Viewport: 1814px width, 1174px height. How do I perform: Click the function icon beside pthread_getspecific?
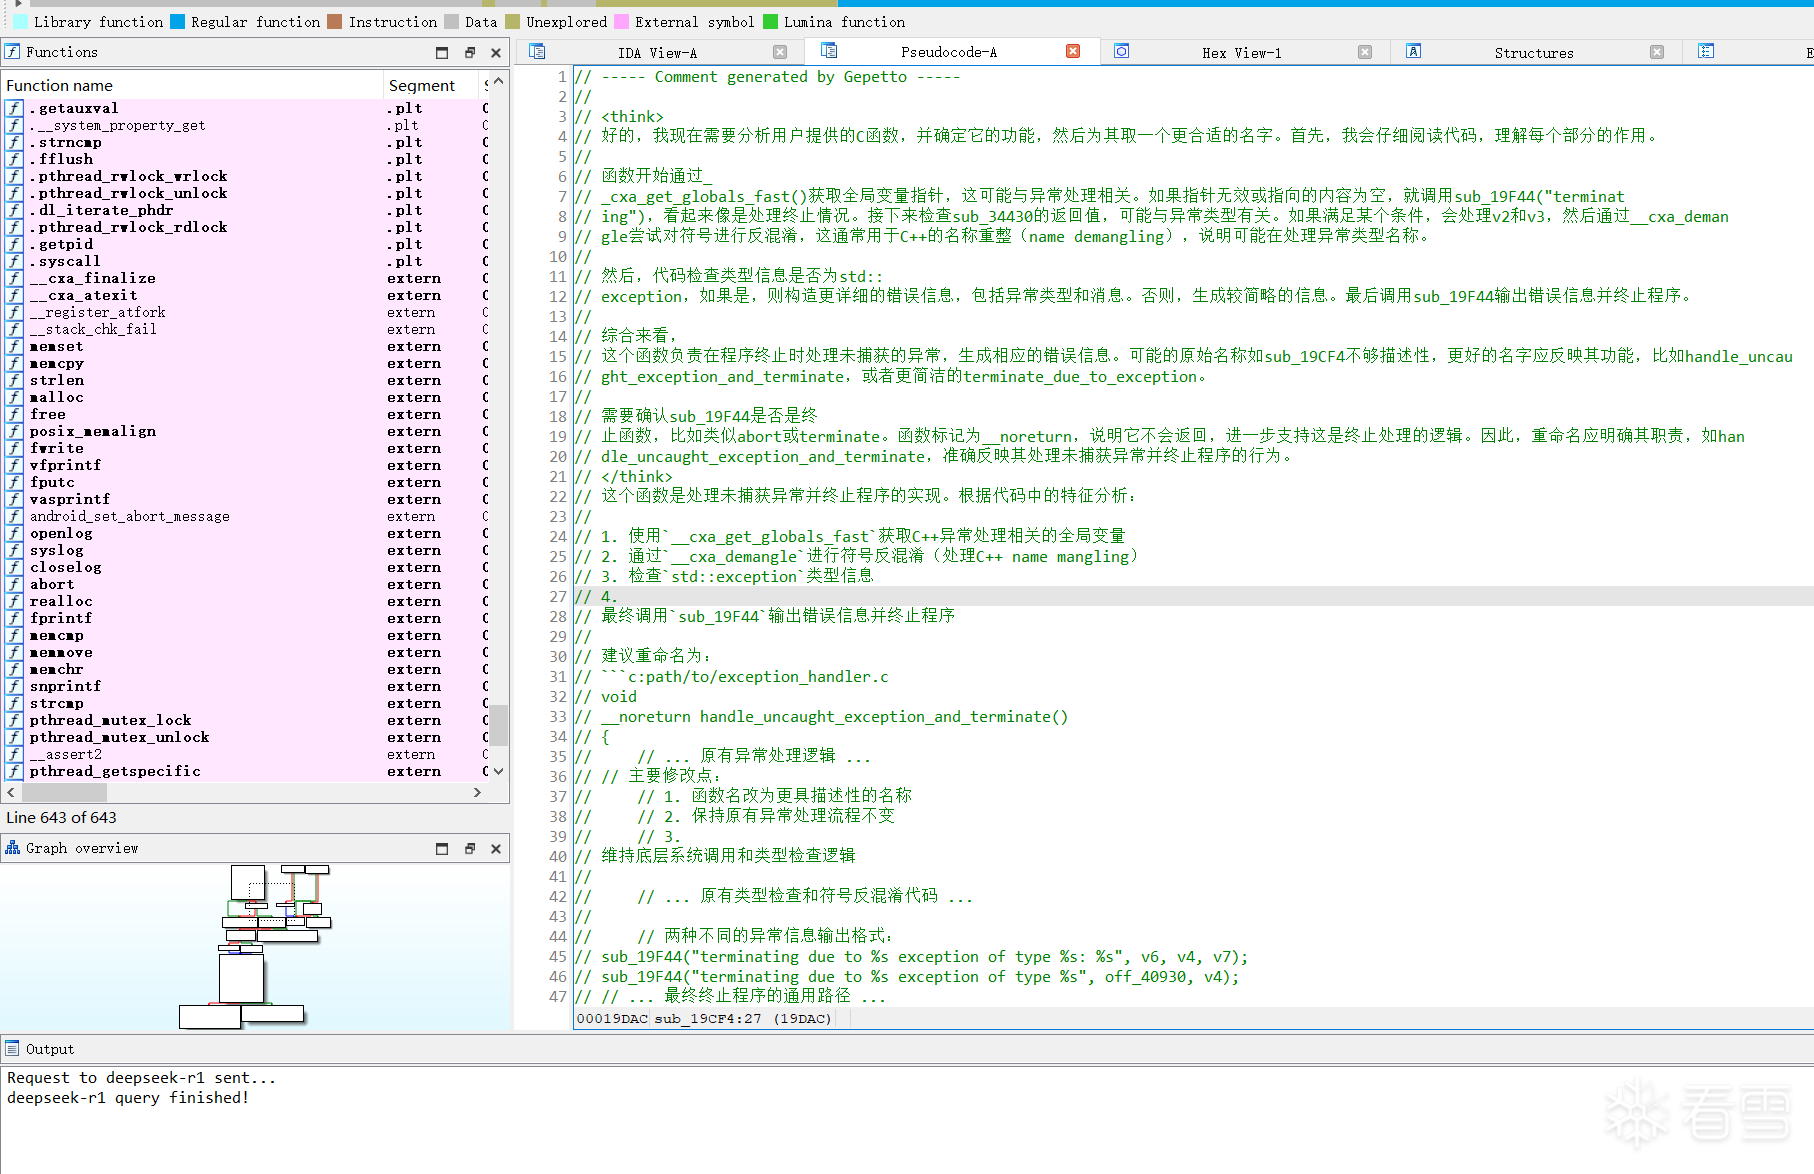(14, 771)
